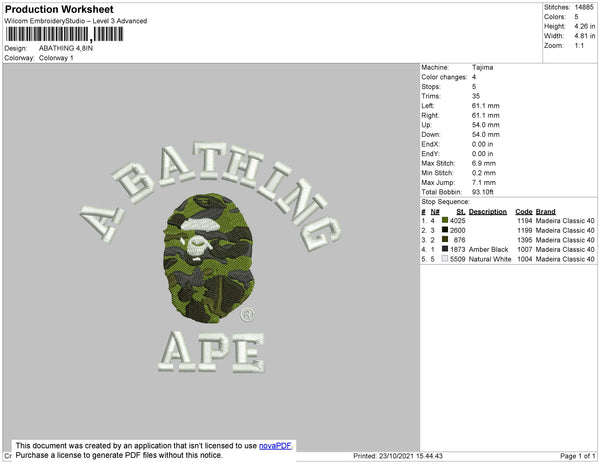Click code 1004 in the Natural White row
The height and width of the screenshot is (464, 600).
pyautogui.click(x=525, y=259)
